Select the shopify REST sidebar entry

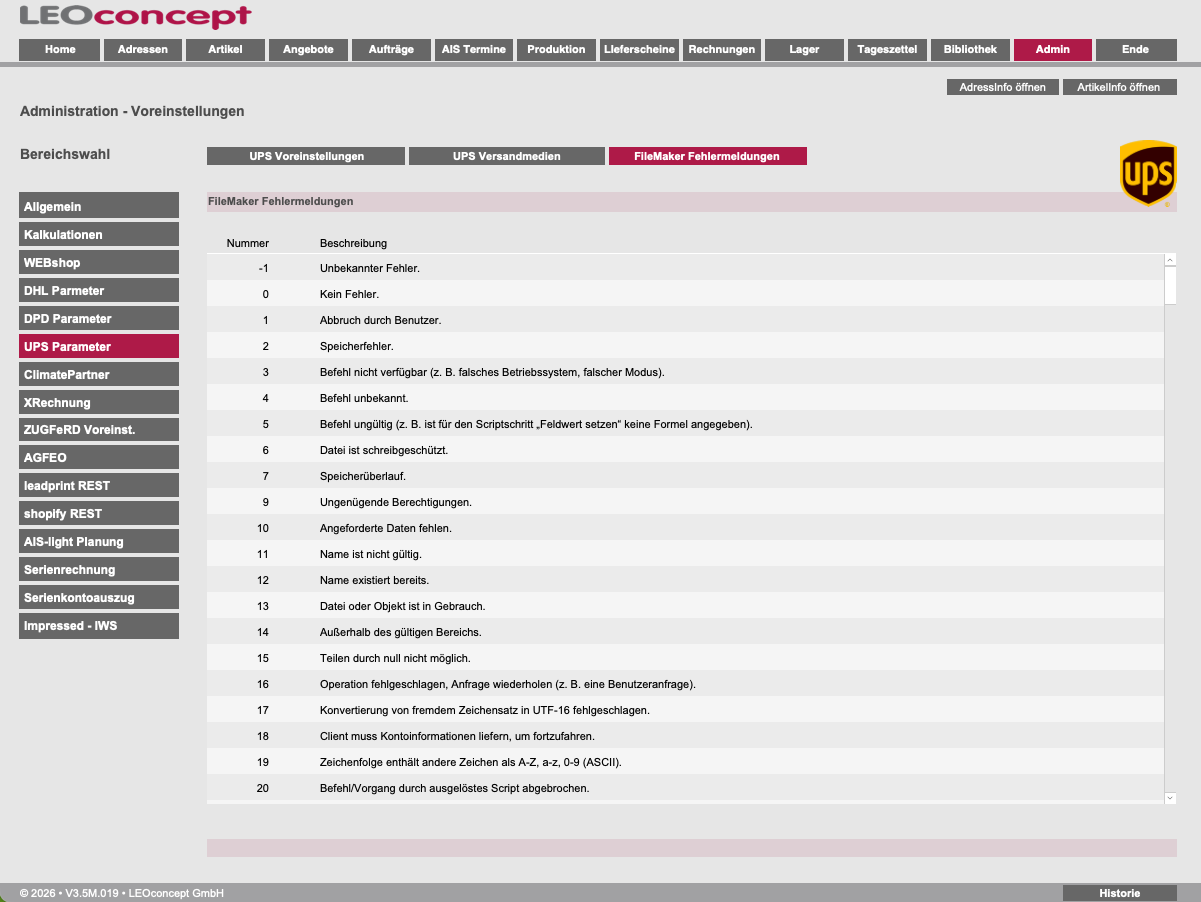tap(99, 514)
